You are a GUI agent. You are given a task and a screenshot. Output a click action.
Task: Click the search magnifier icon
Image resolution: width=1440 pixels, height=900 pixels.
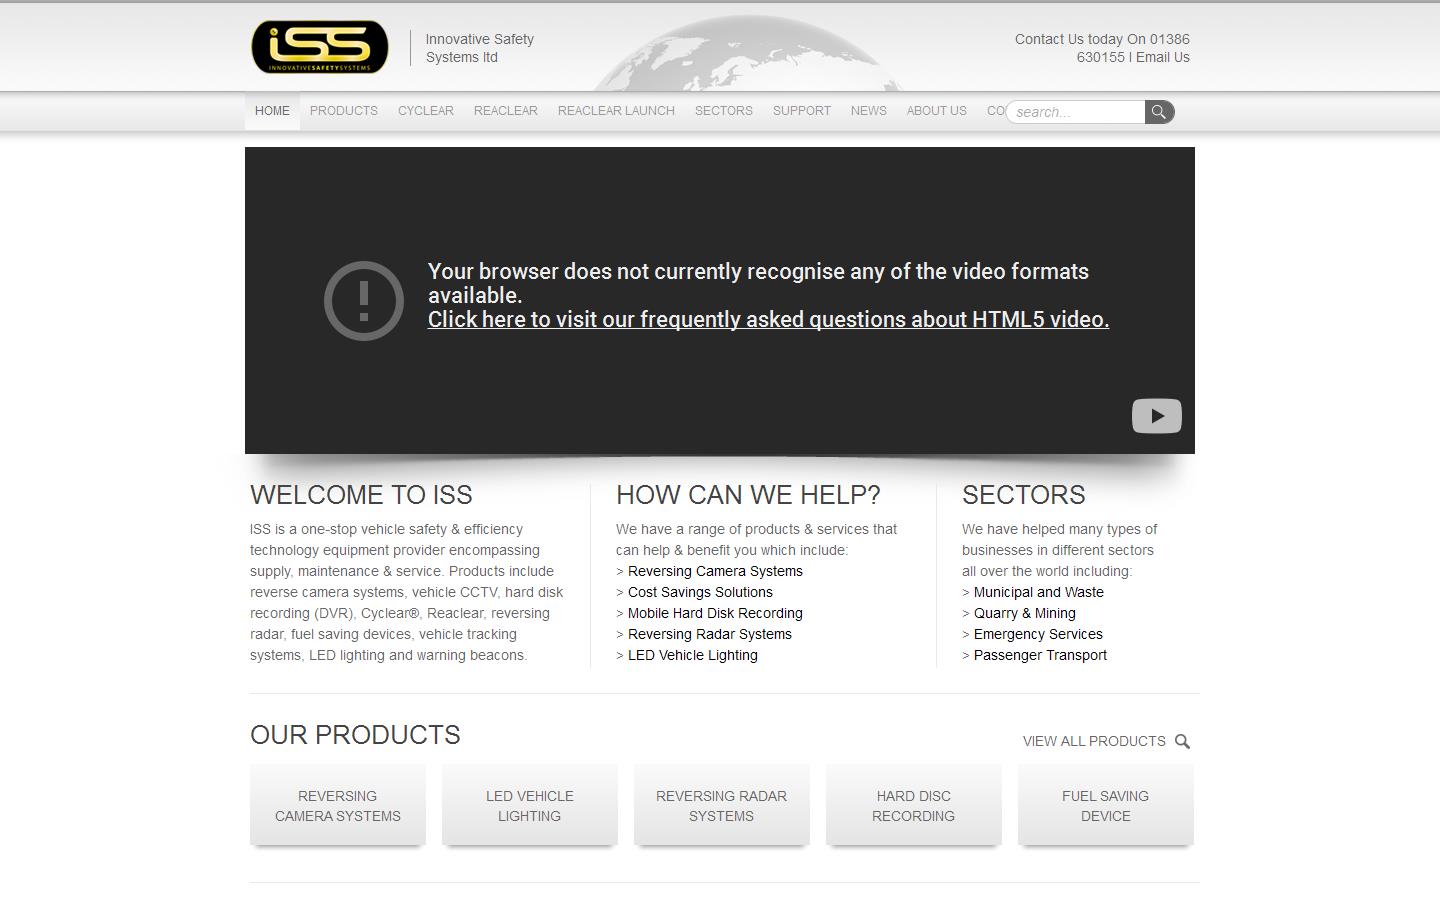click(x=1158, y=111)
